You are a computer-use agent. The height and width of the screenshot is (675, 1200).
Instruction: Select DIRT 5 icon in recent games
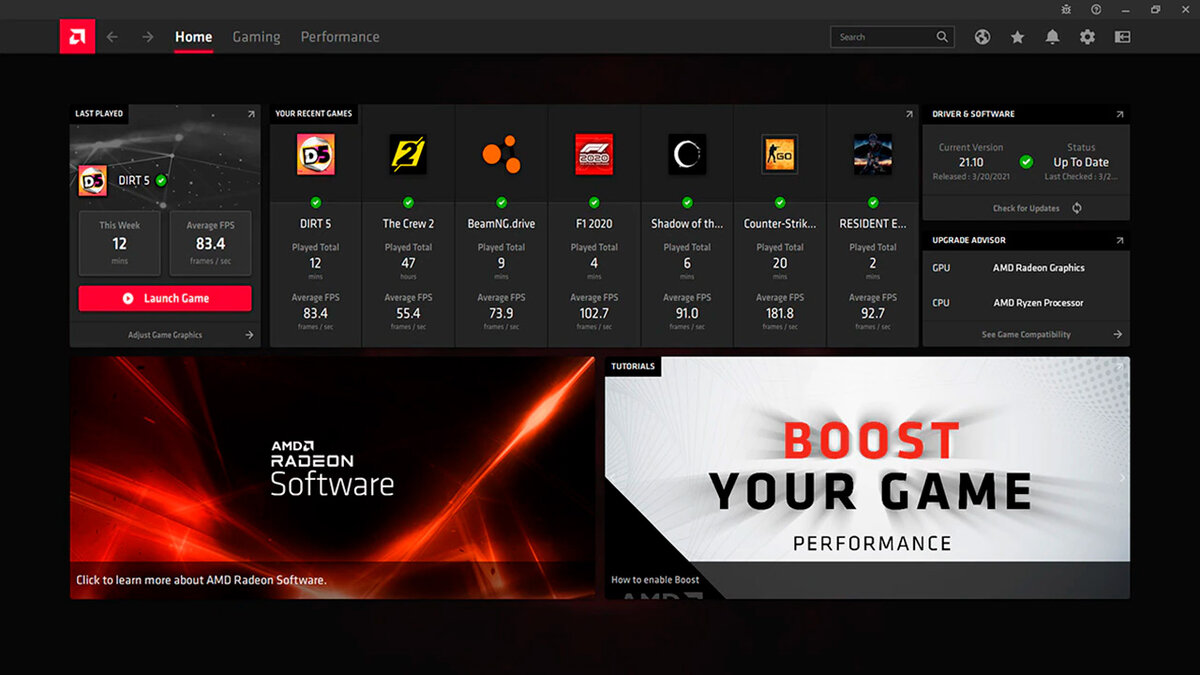click(316, 154)
